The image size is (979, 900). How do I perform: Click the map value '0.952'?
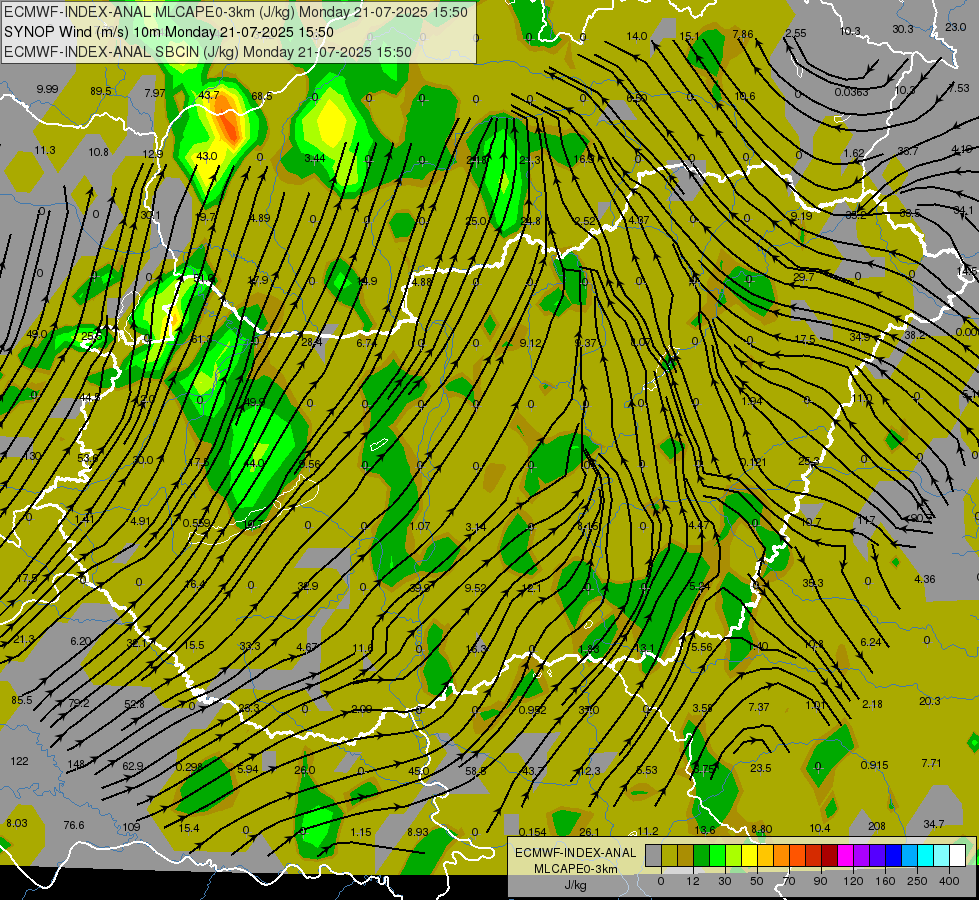pos(533,710)
